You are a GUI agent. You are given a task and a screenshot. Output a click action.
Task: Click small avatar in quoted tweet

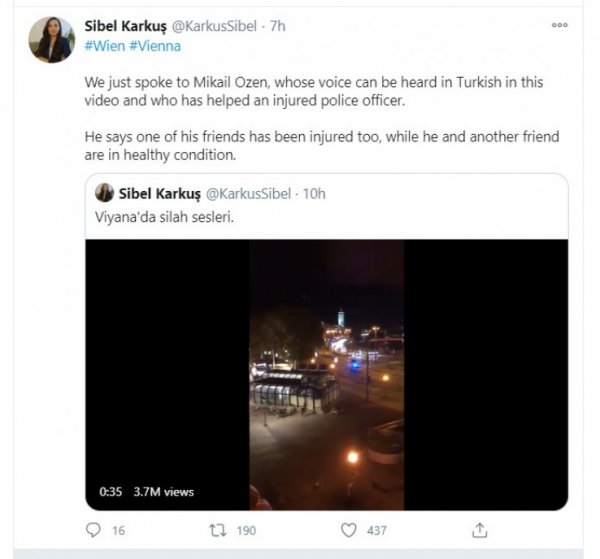click(104, 193)
